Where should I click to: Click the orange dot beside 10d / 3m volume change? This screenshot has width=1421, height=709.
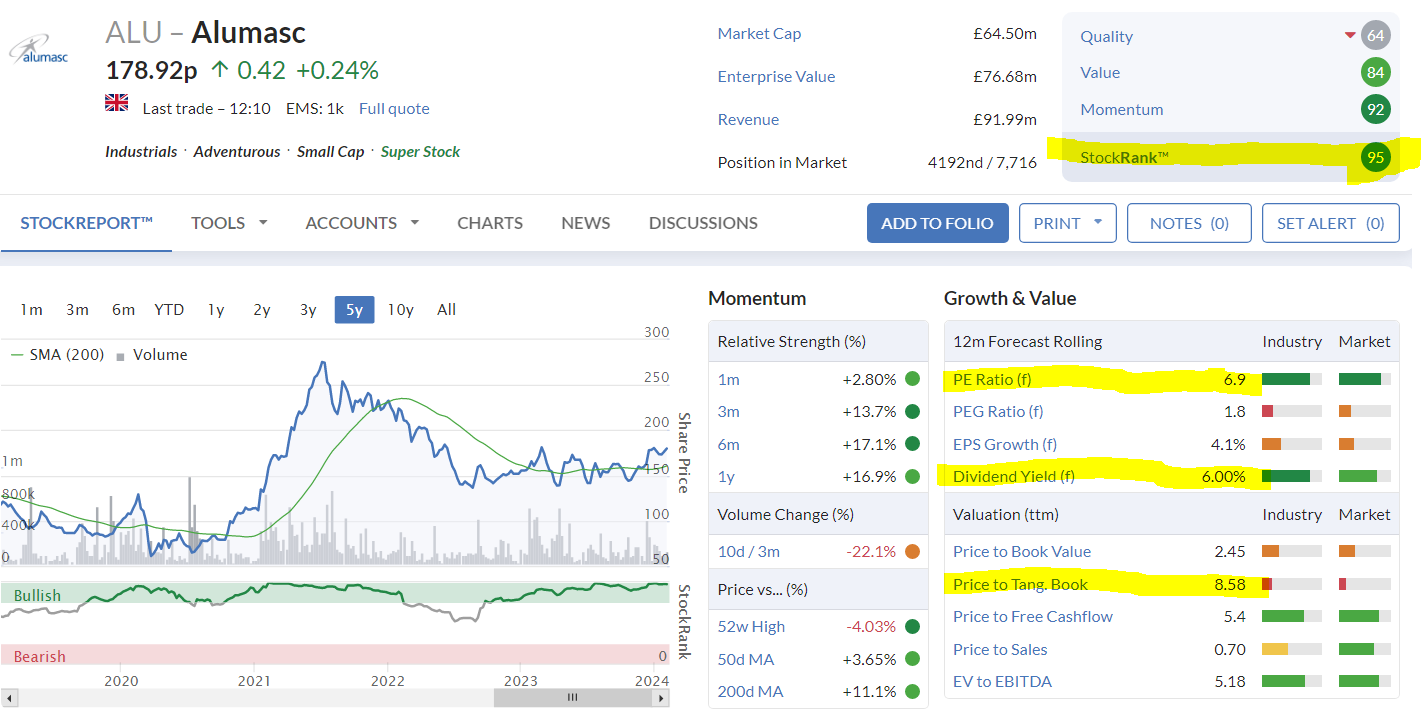coord(912,551)
